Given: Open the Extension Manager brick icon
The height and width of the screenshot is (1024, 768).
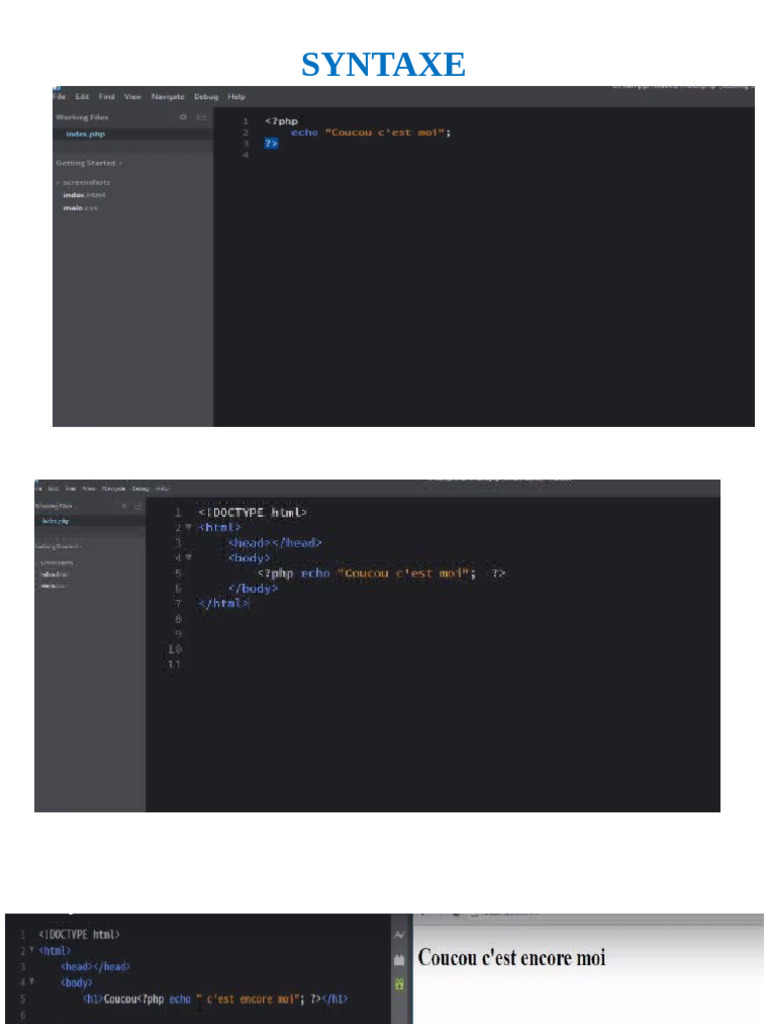Looking at the screenshot, I should pos(400,959).
